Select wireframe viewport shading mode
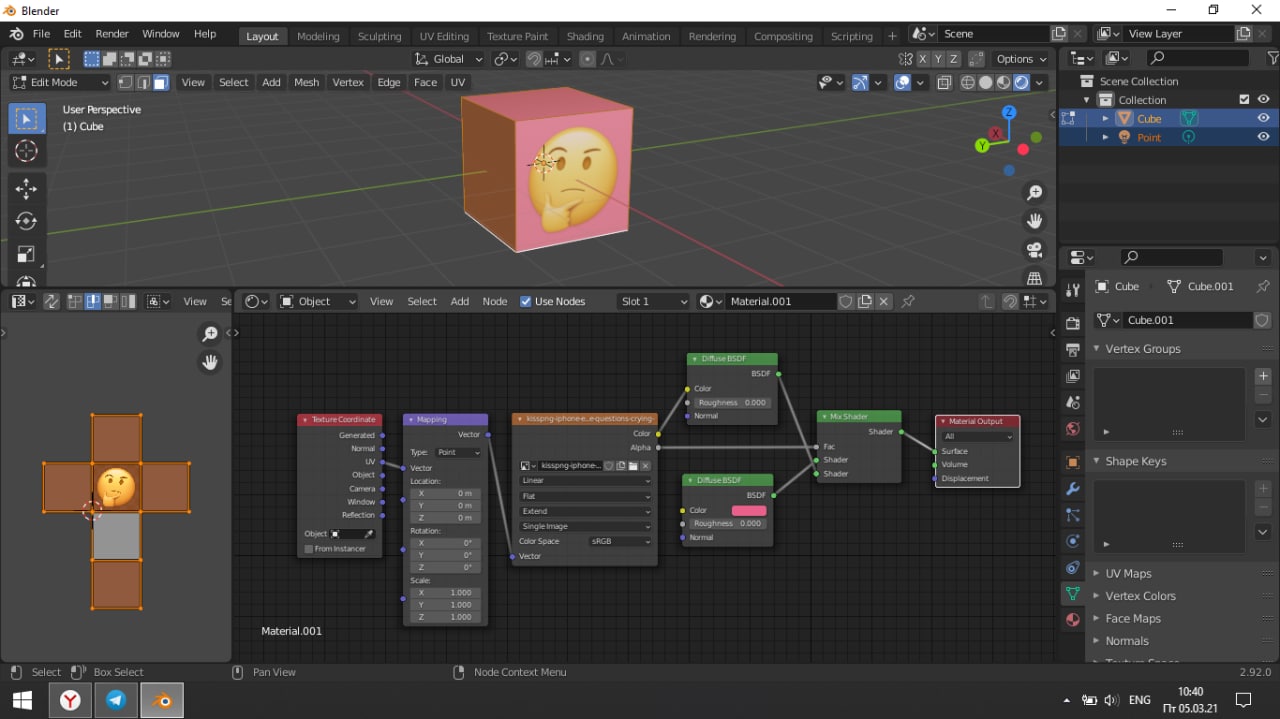Image resolution: width=1280 pixels, height=719 pixels. point(968,83)
